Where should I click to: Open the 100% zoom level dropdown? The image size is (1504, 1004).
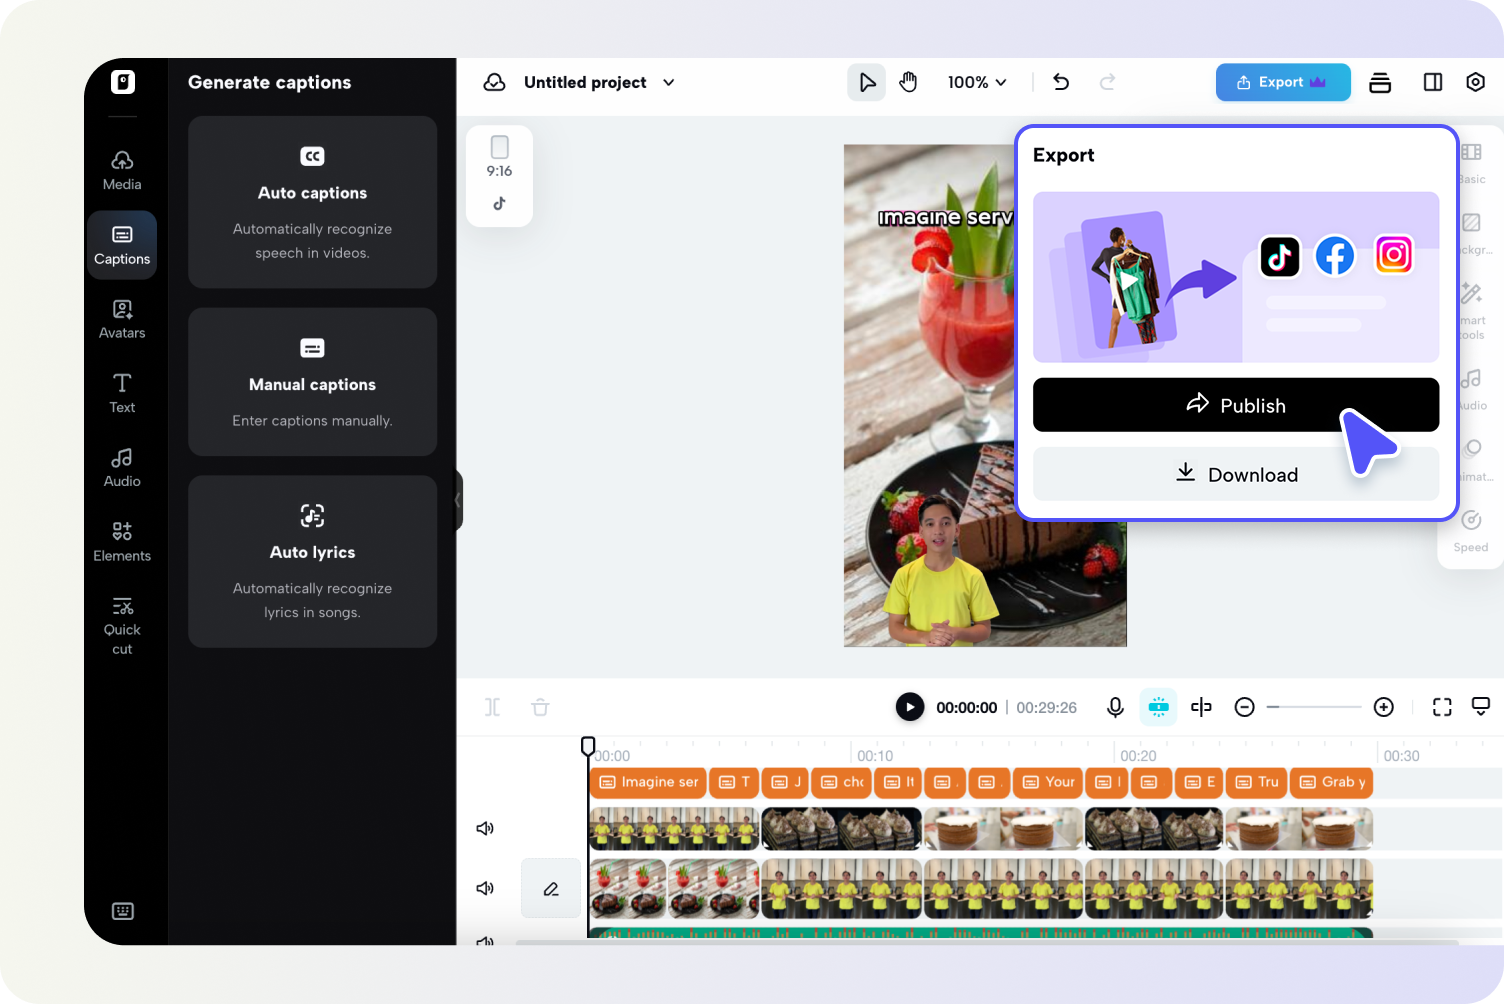(976, 82)
